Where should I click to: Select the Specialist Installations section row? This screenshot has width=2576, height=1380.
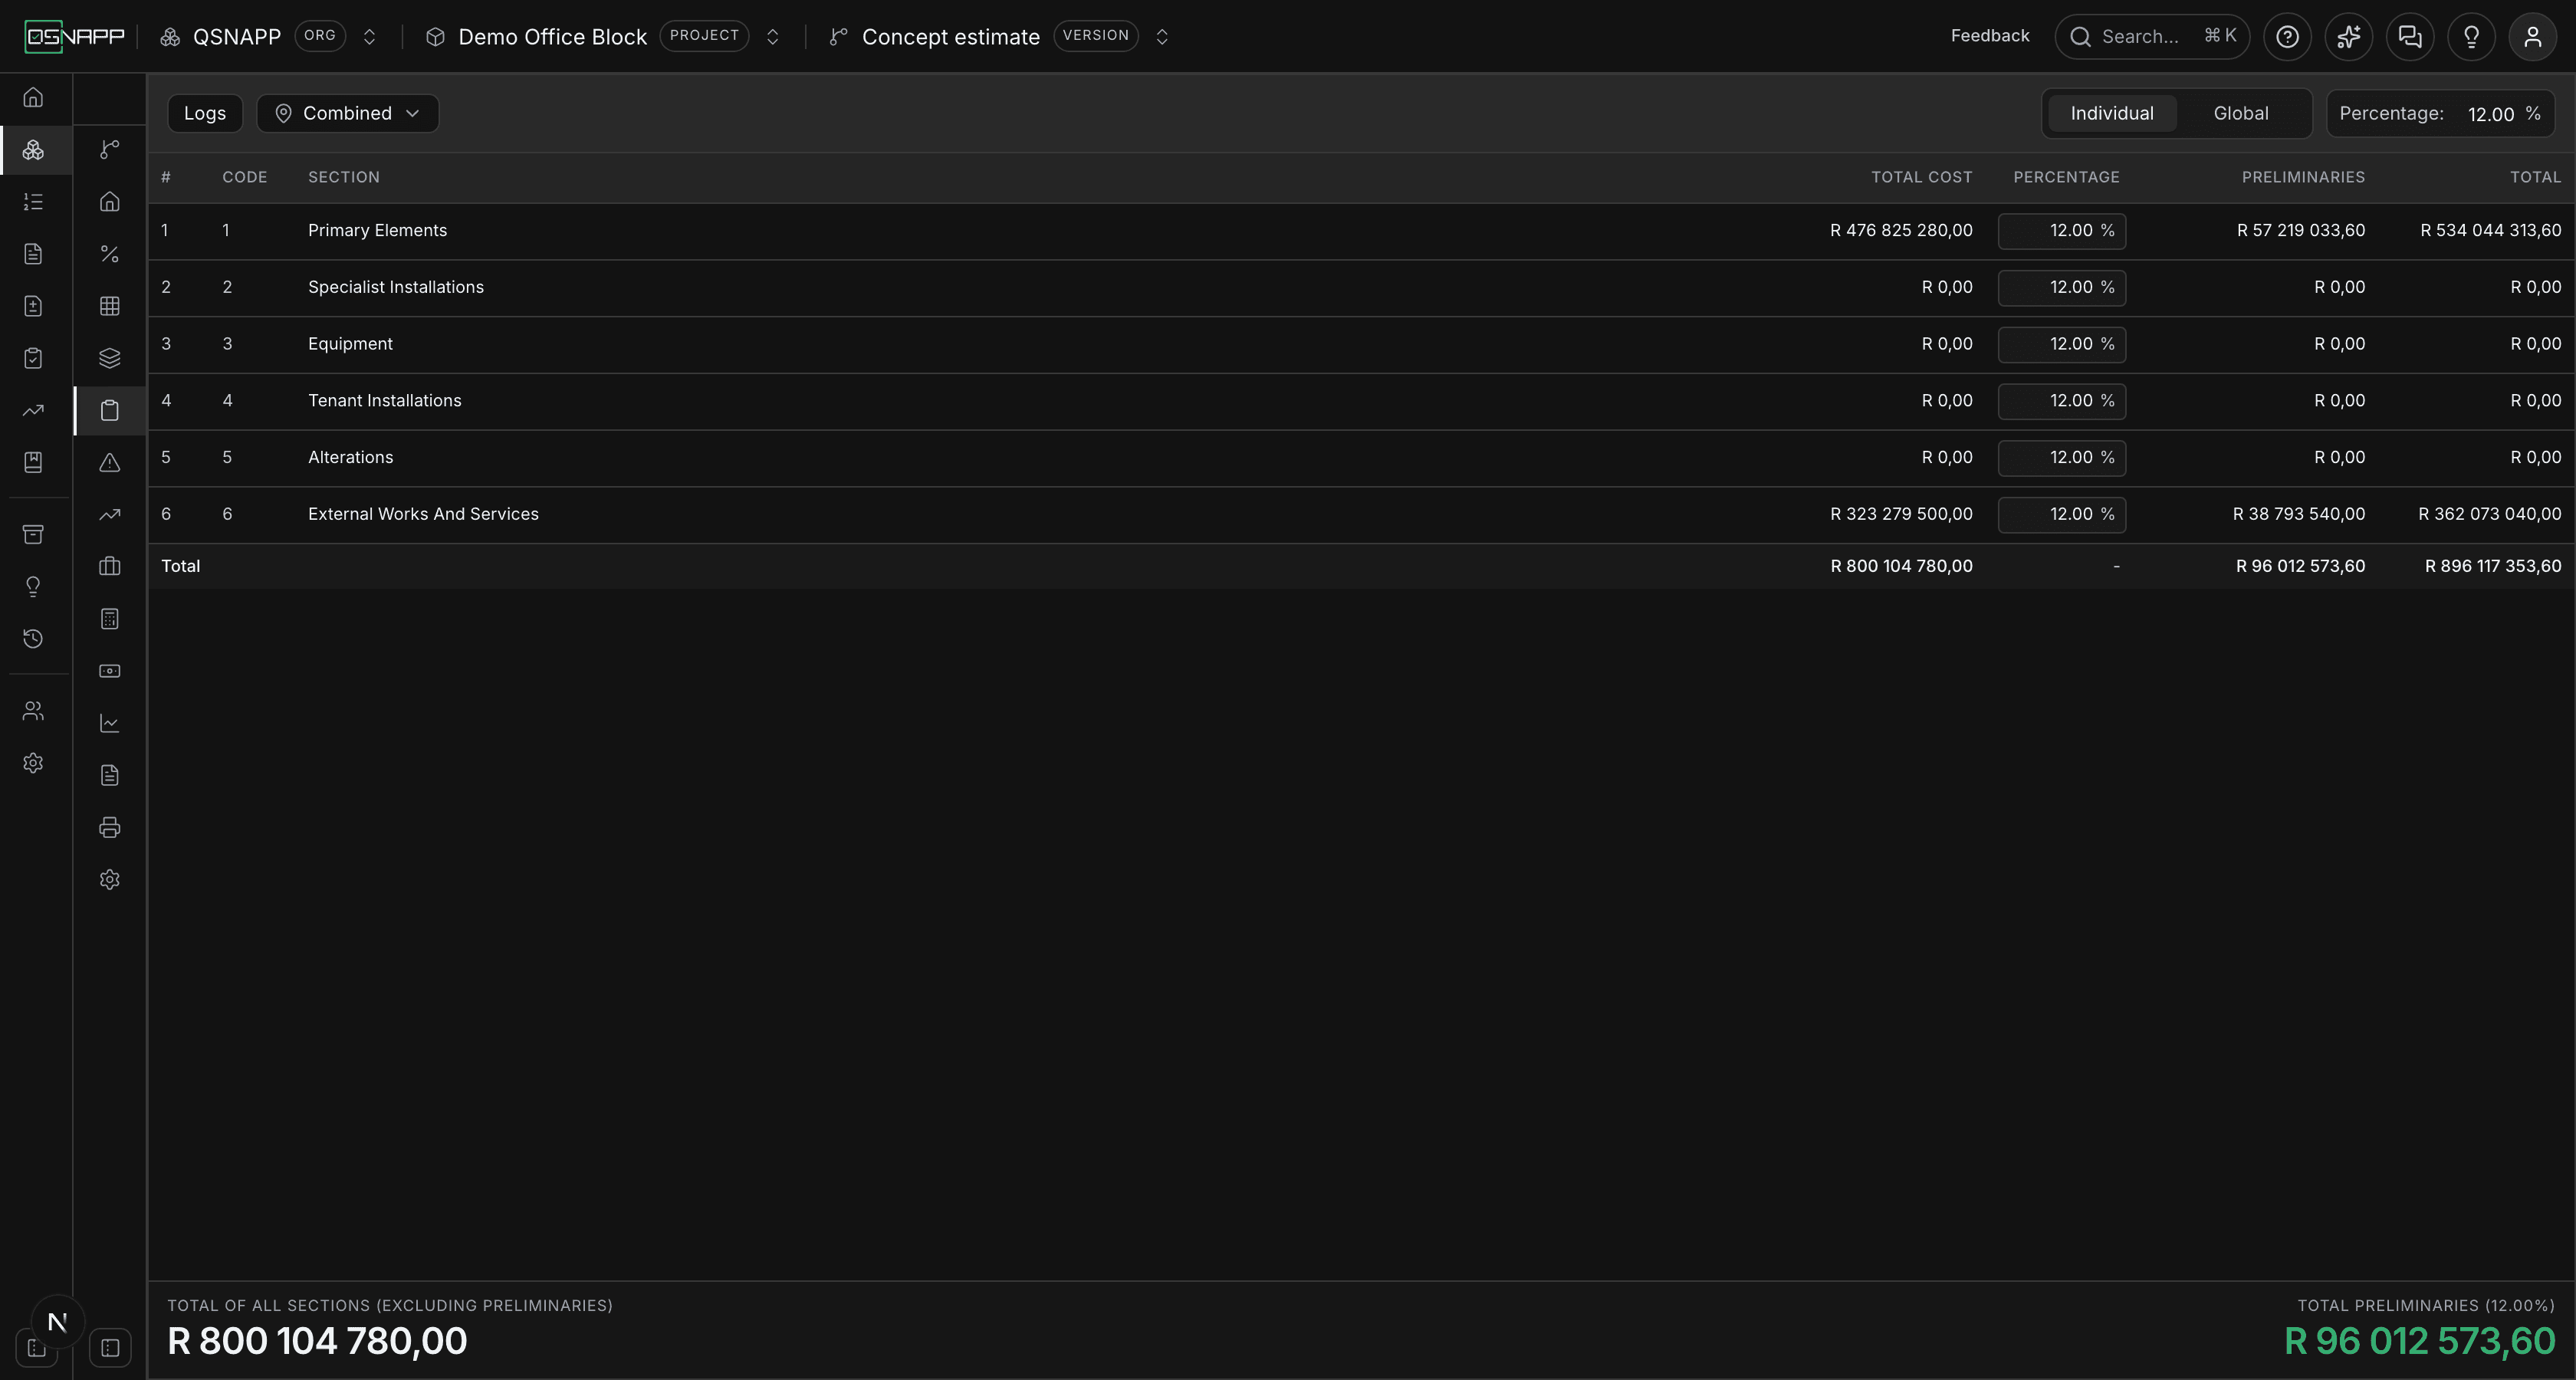click(1361, 288)
